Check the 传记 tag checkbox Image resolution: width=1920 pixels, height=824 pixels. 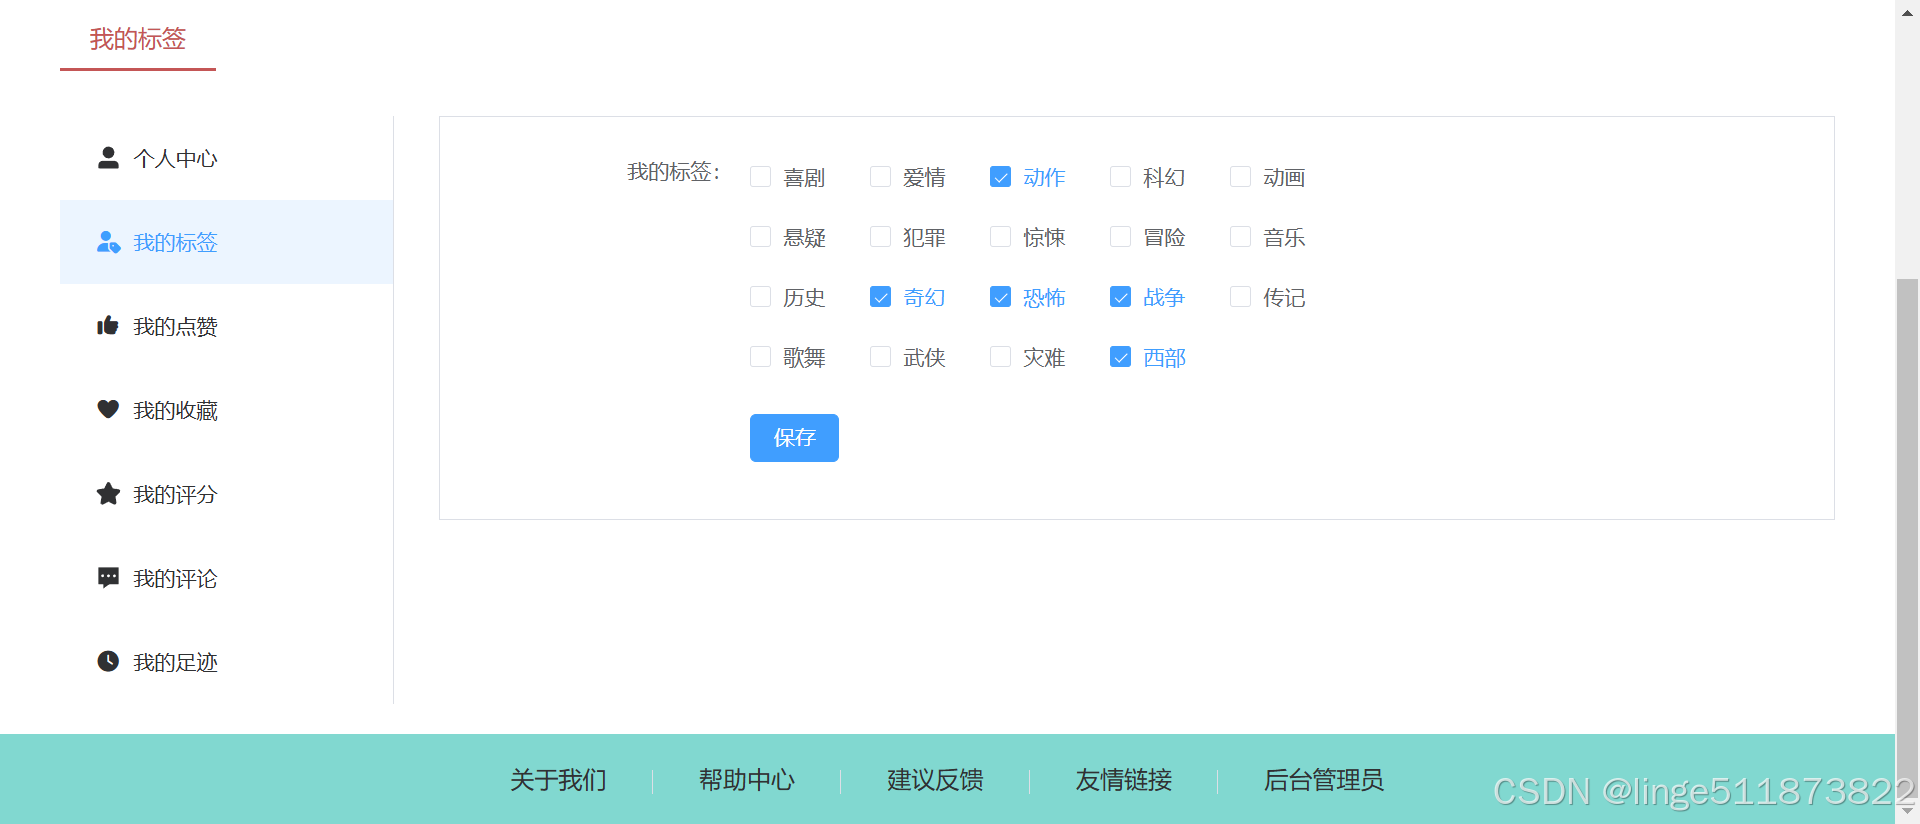pyautogui.click(x=1240, y=297)
